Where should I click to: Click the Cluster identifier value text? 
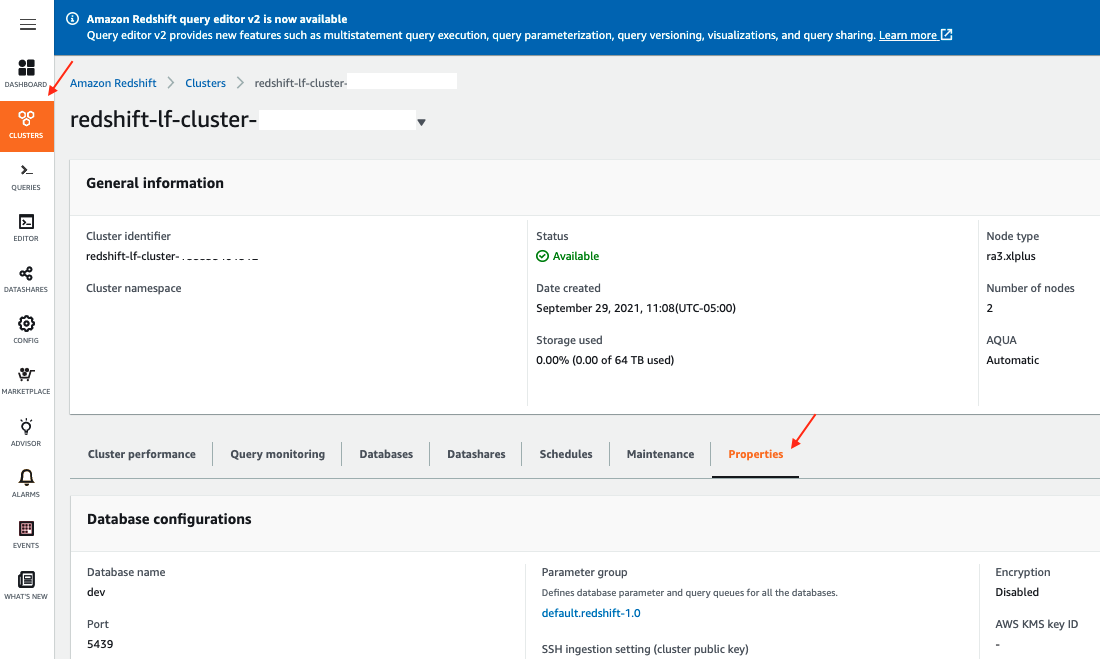click(172, 256)
